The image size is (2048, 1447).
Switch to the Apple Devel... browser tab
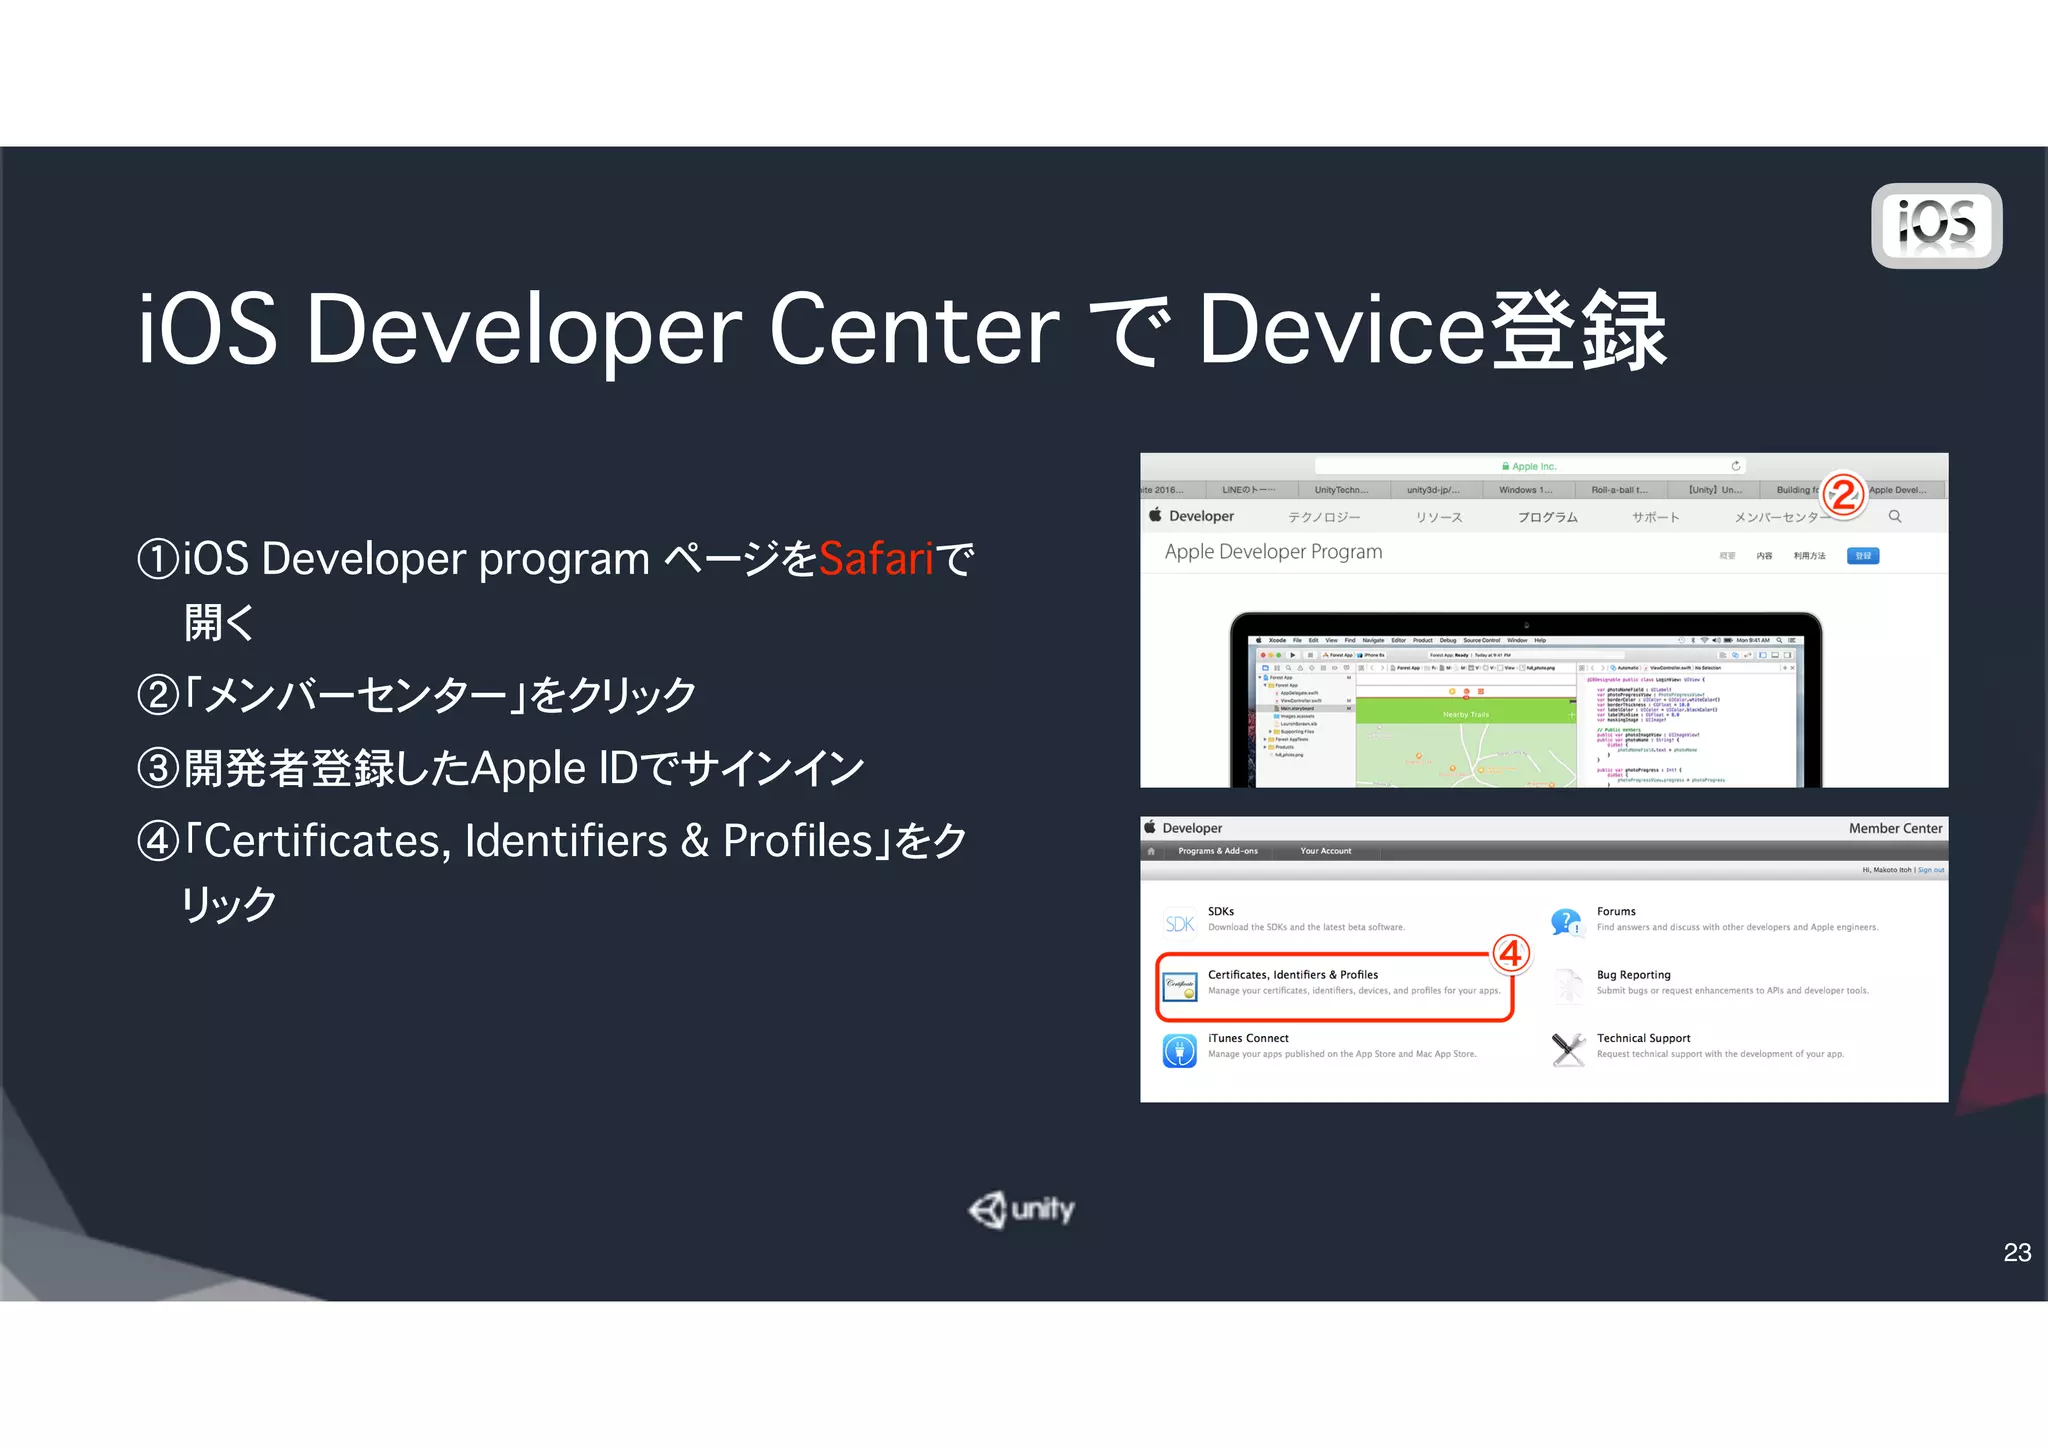(1898, 490)
